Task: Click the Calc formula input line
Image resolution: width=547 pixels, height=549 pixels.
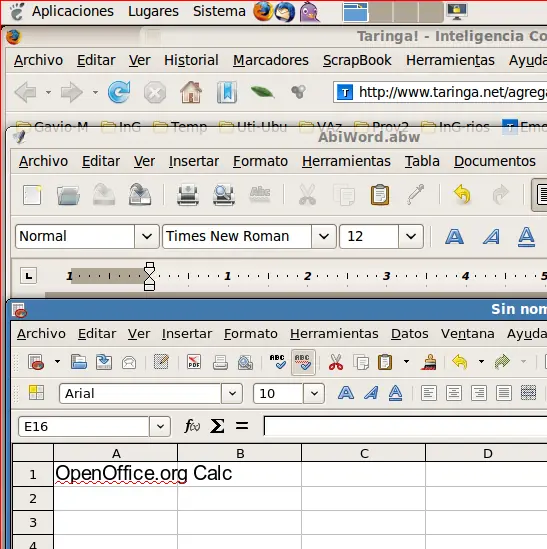Action: [405, 426]
